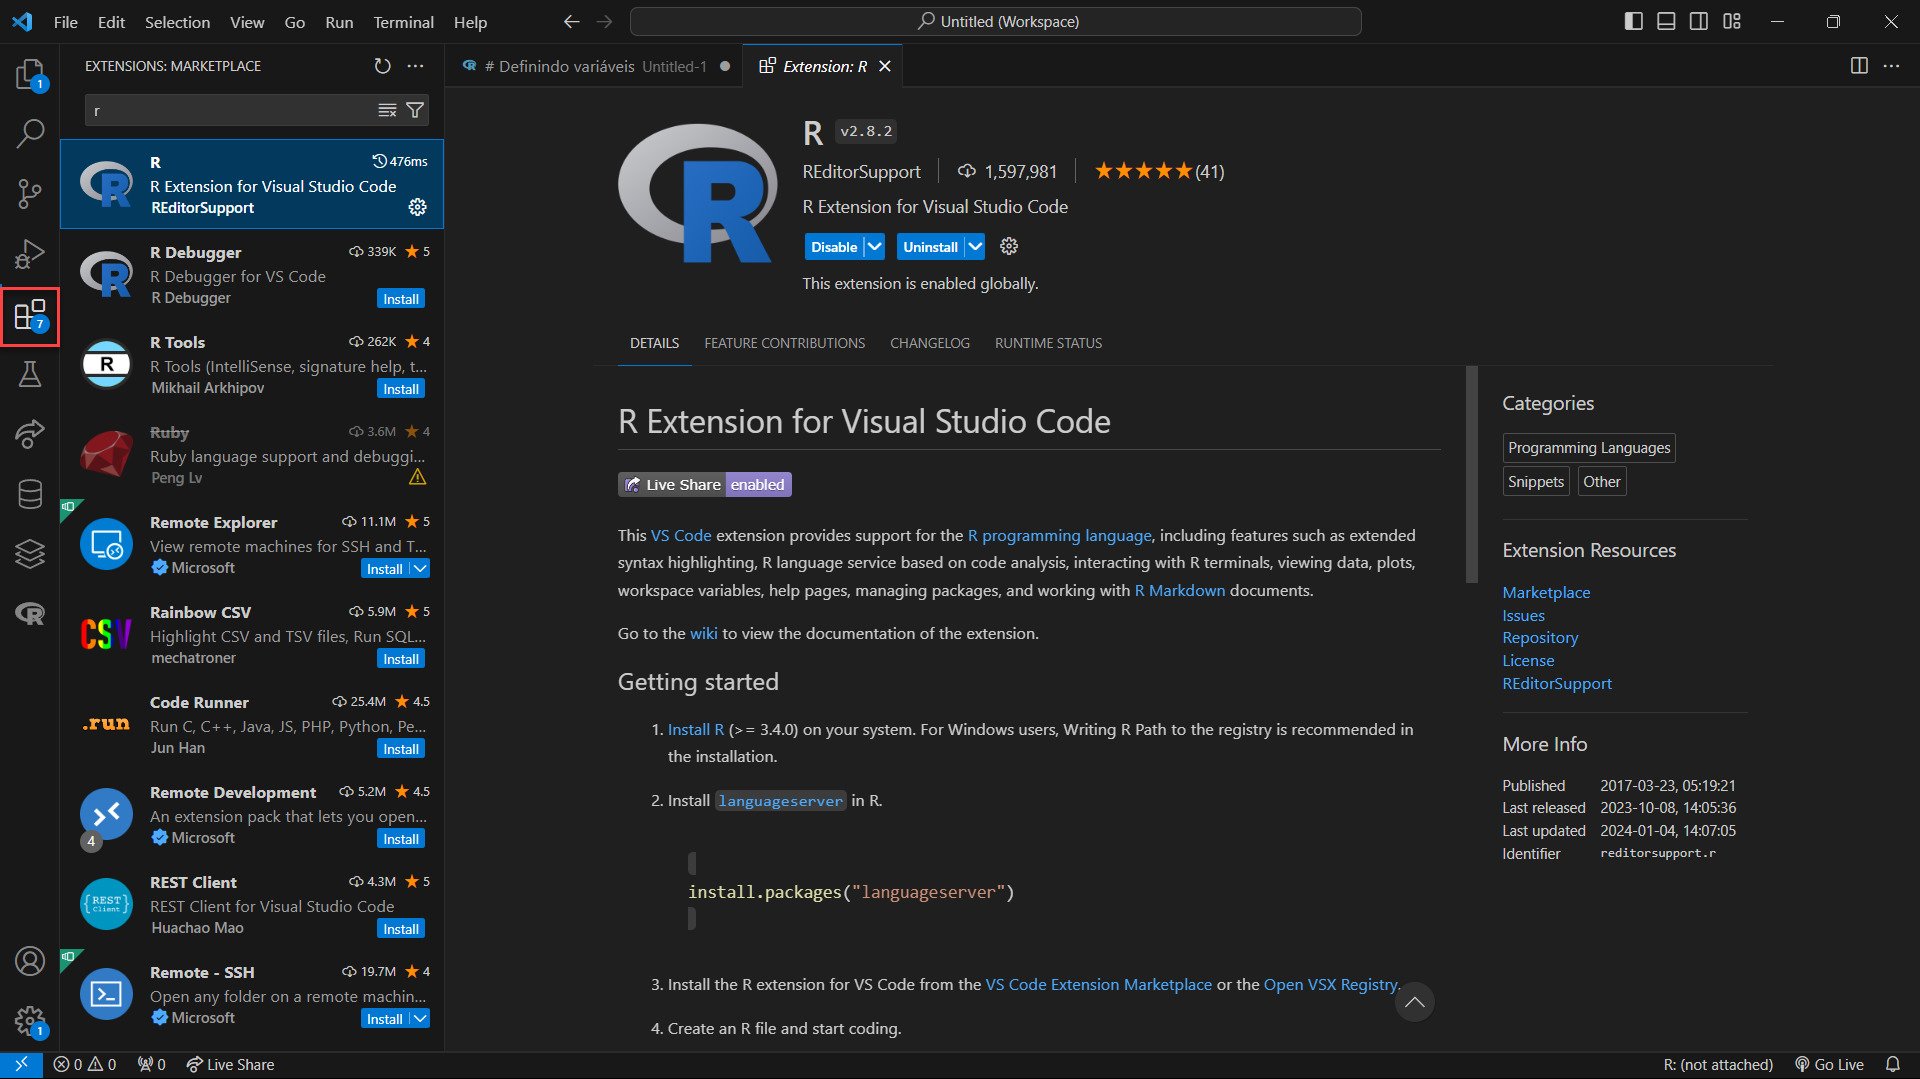The width and height of the screenshot is (1920, 1079).
Task: Open the customize layout icon
Action: [1732, 21]
